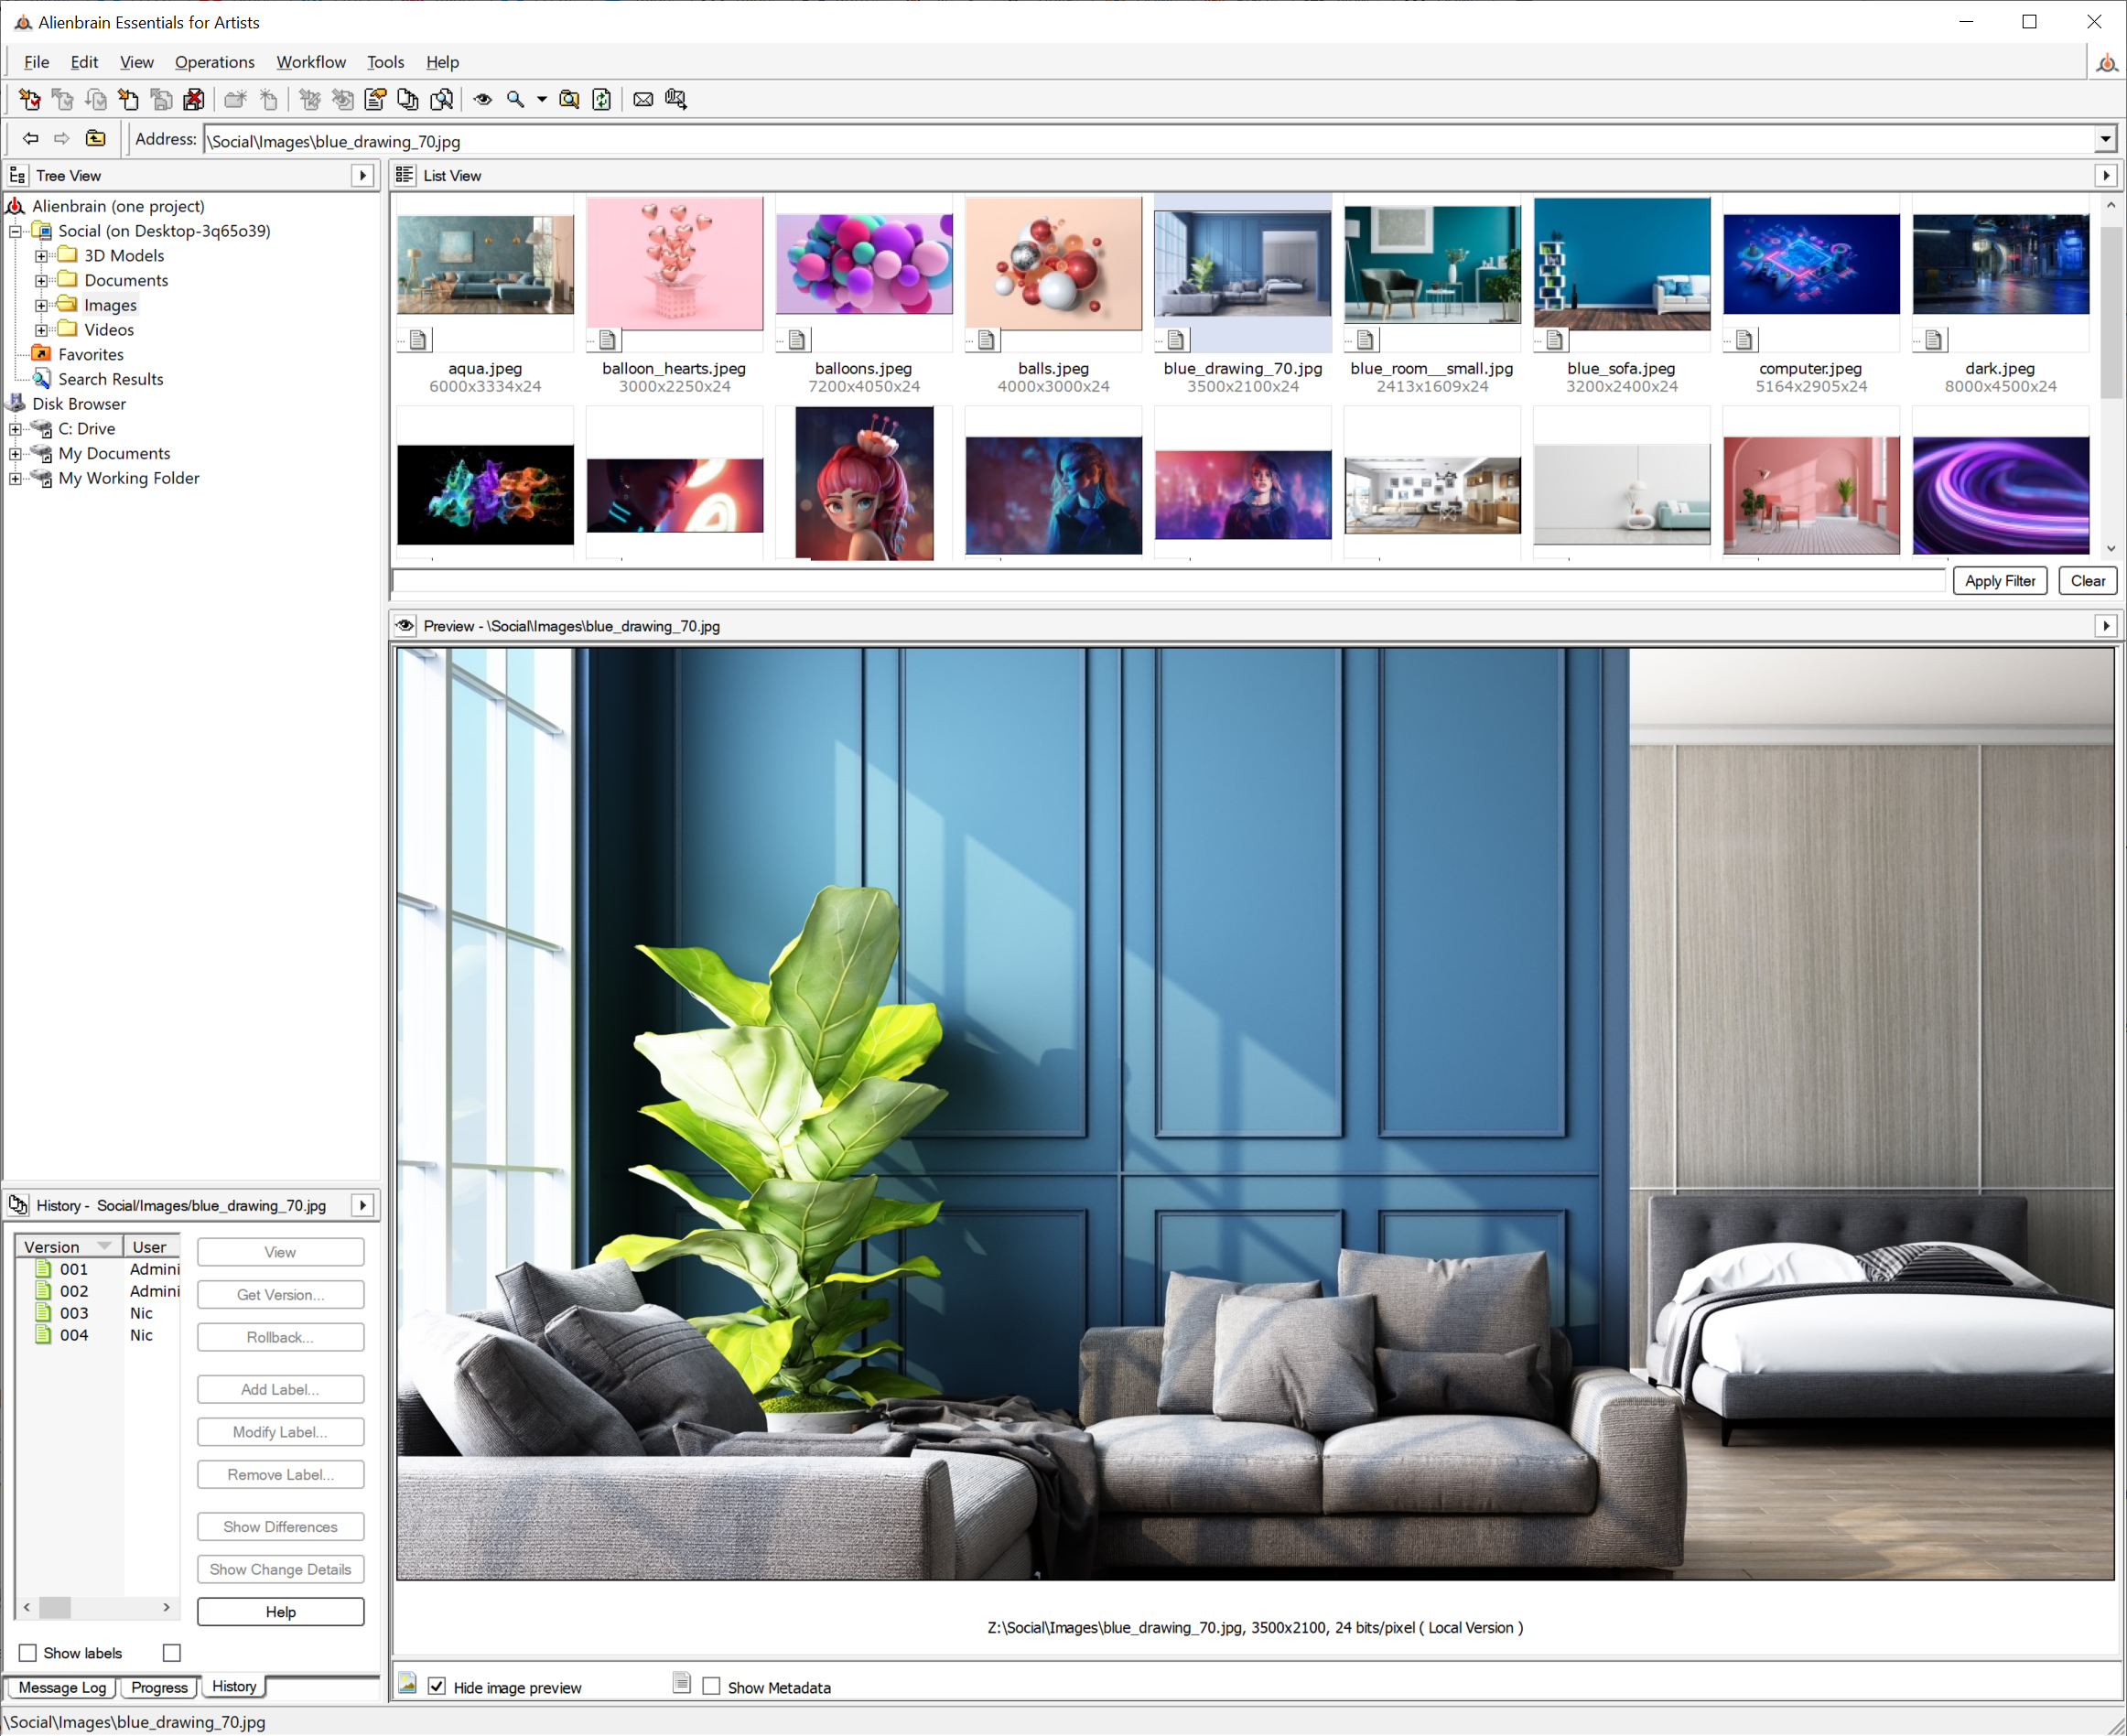This screenshot has height=1736, width=2127.
Task: Uncheck Hide image preview checkbox
Action: click(x=437, y=1686)
